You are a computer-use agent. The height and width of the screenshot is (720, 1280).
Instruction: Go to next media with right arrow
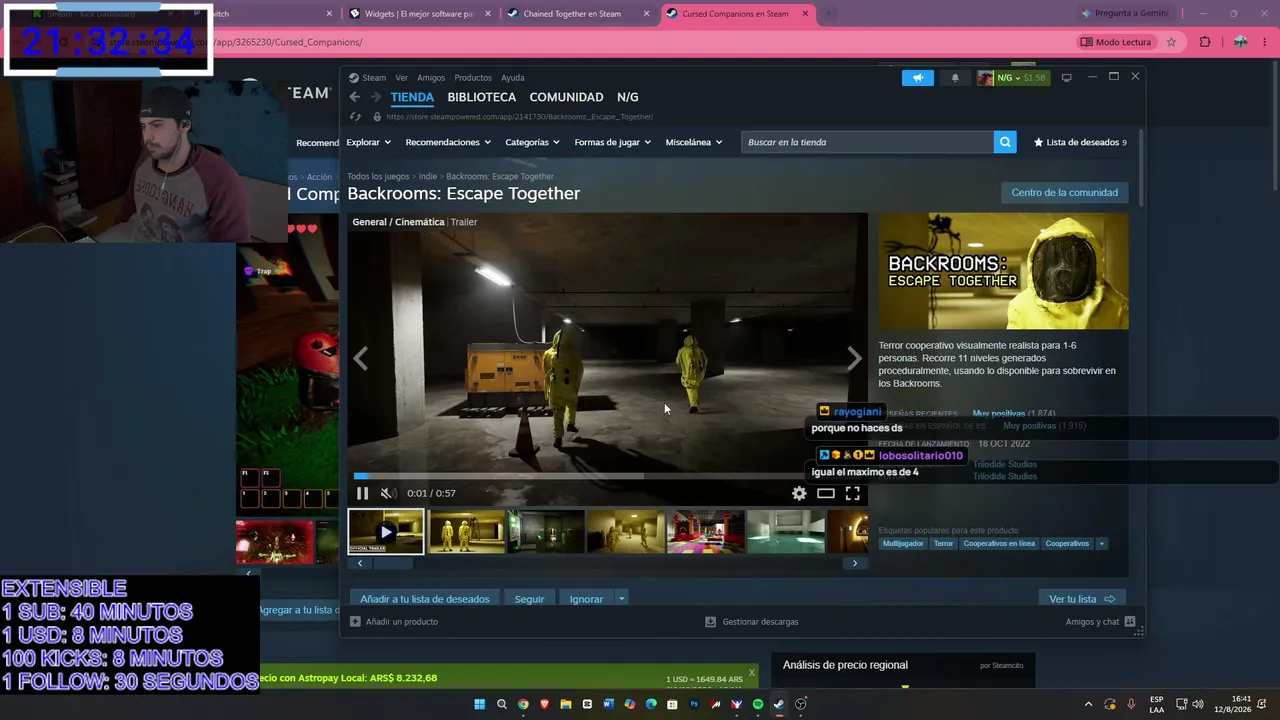854,359
